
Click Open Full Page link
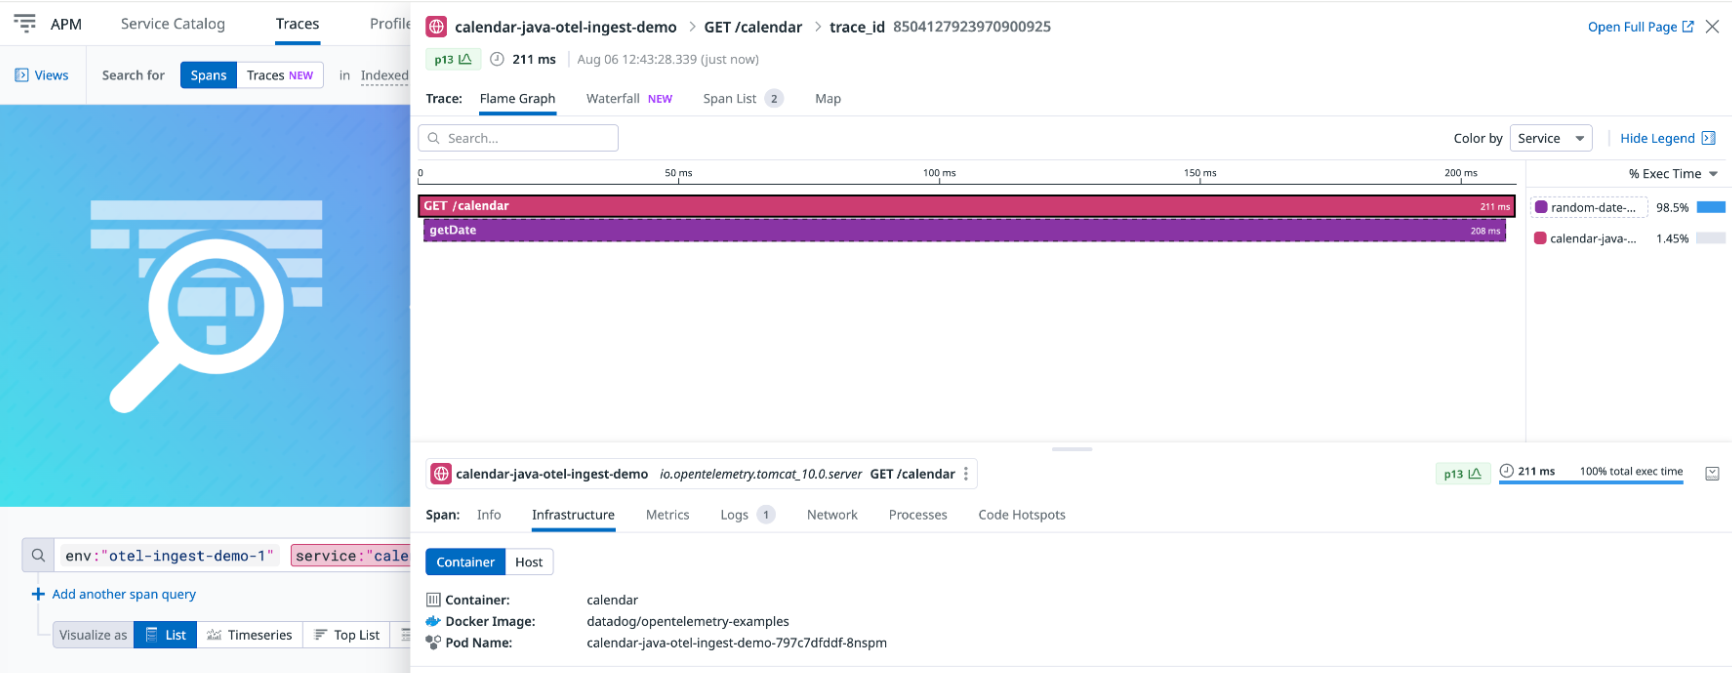tap(1640, 27)
